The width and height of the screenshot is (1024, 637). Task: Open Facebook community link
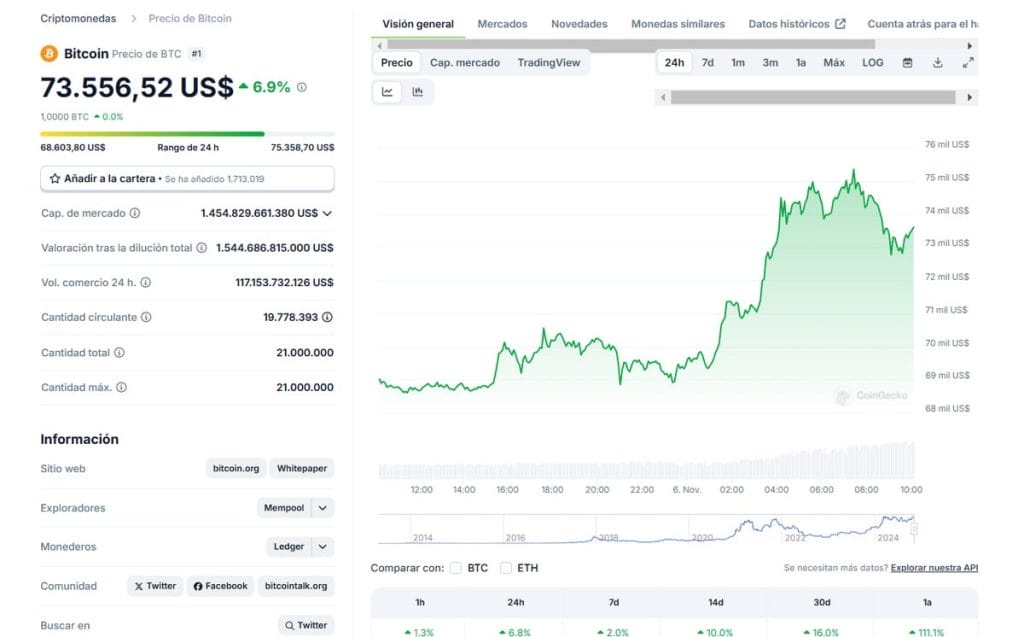coord(220,586)
